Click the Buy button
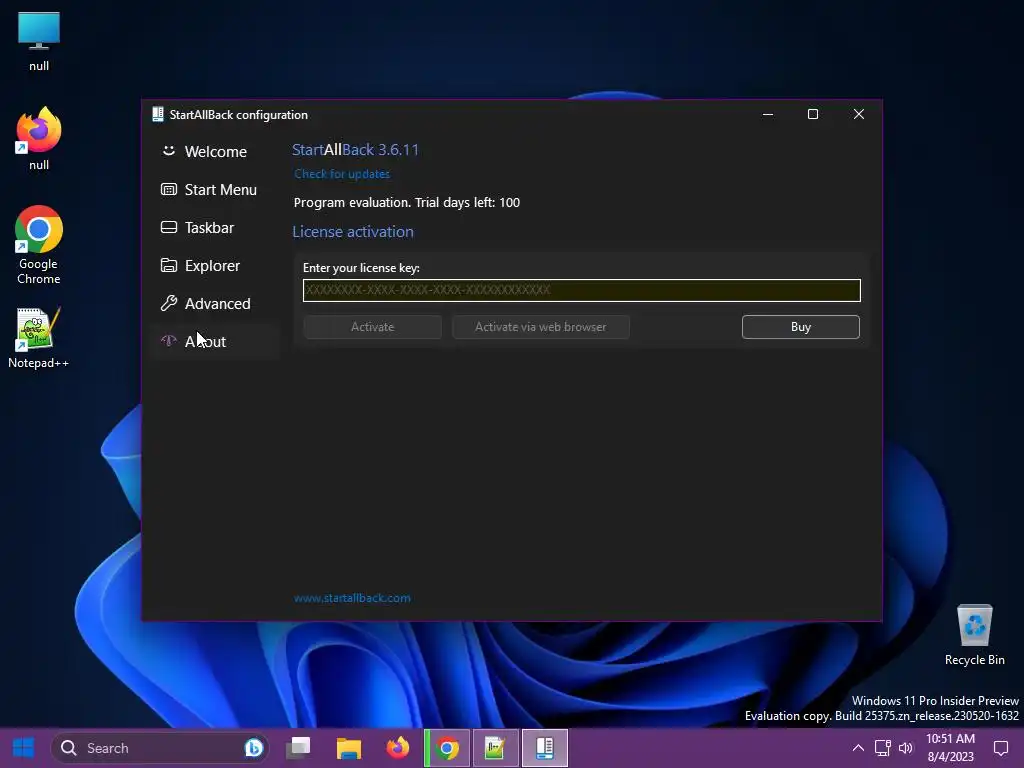The image size is (1024, 768). [801, 327]
